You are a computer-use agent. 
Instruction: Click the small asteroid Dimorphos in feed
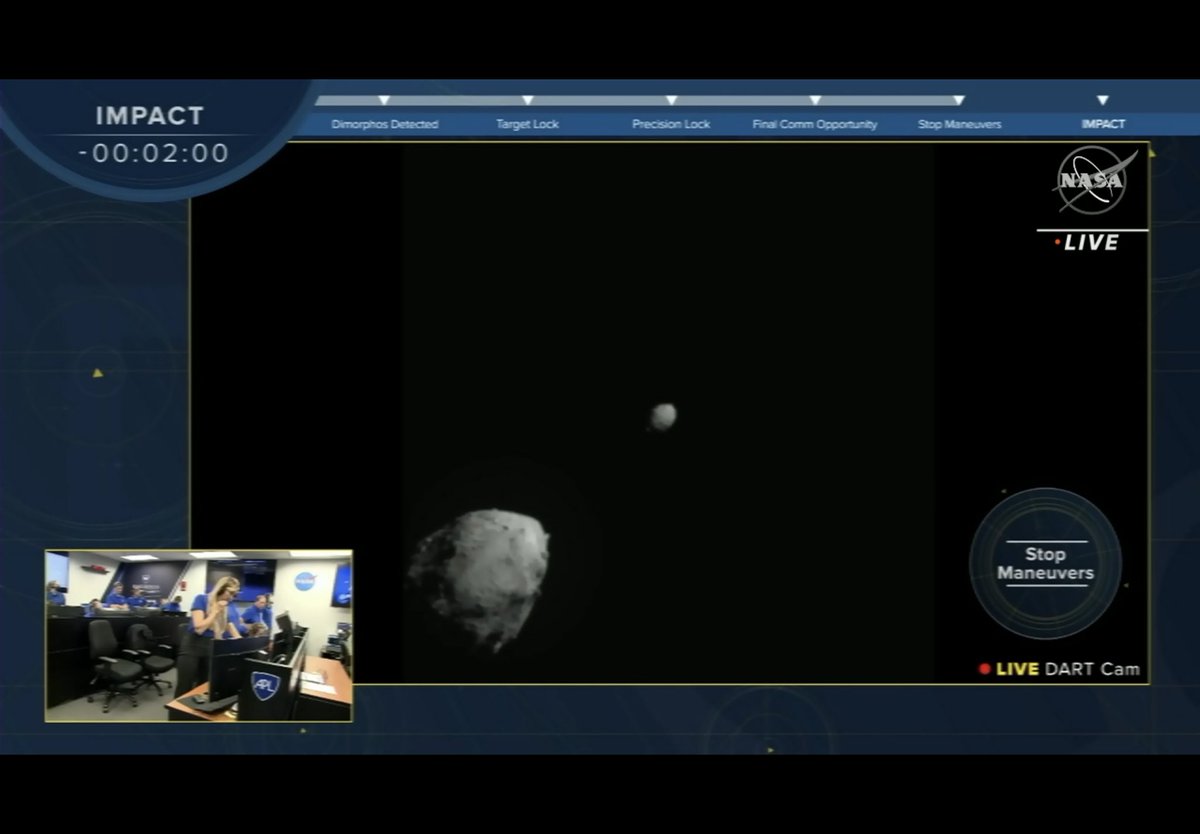pyautogui.click(x=663, y=416)
